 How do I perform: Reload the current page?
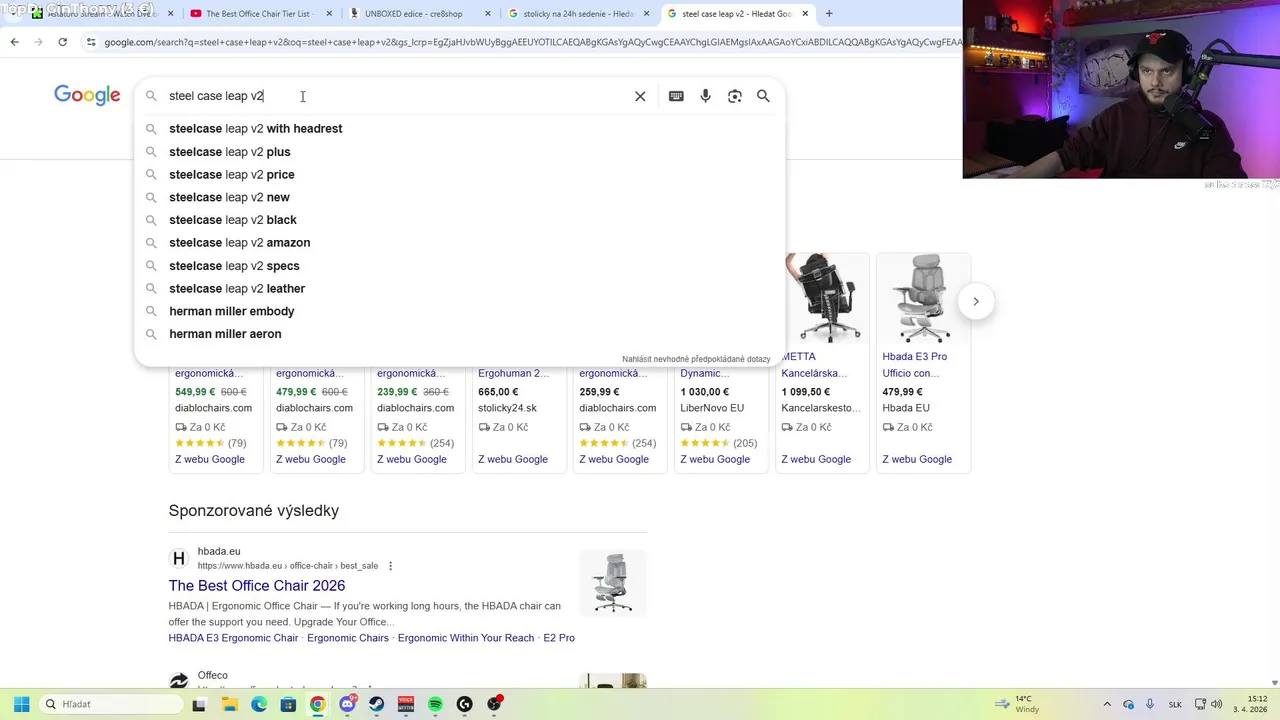[x=62, y=42]
